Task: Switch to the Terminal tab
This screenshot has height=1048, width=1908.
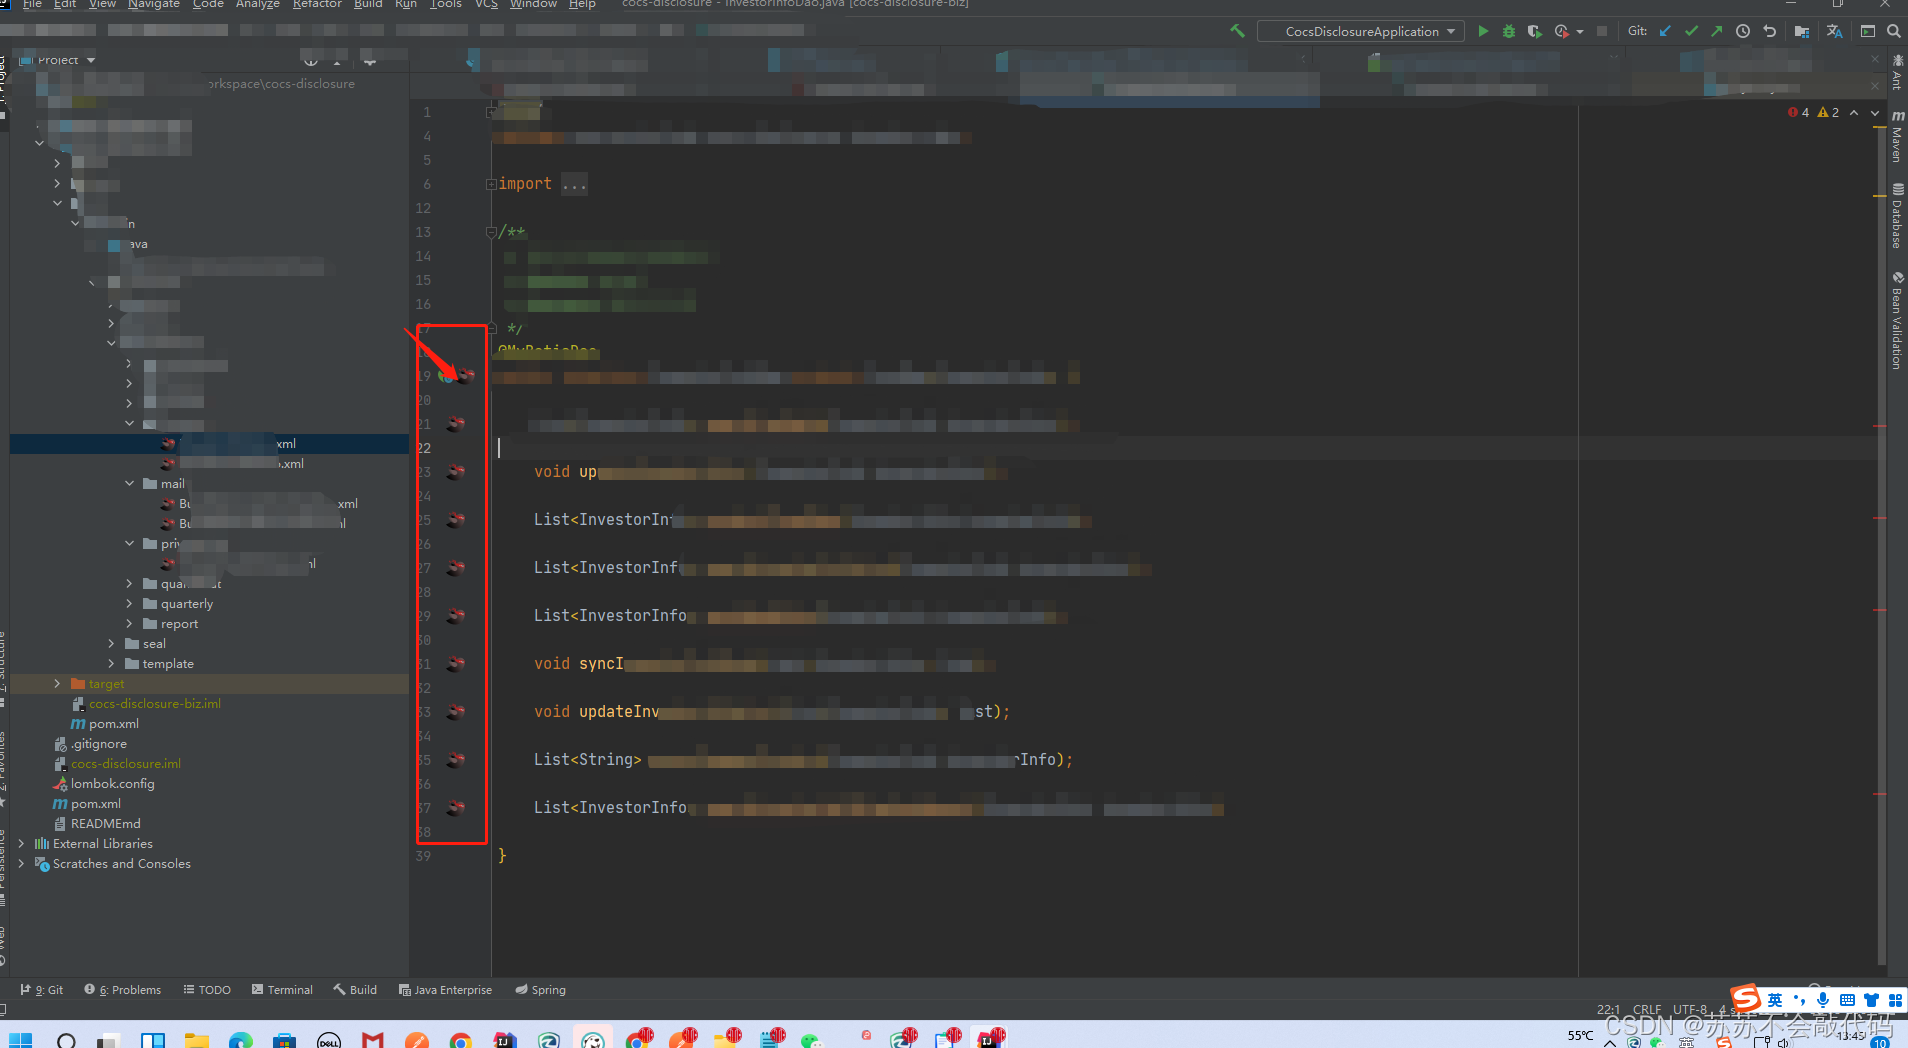Action: point(283,989)
